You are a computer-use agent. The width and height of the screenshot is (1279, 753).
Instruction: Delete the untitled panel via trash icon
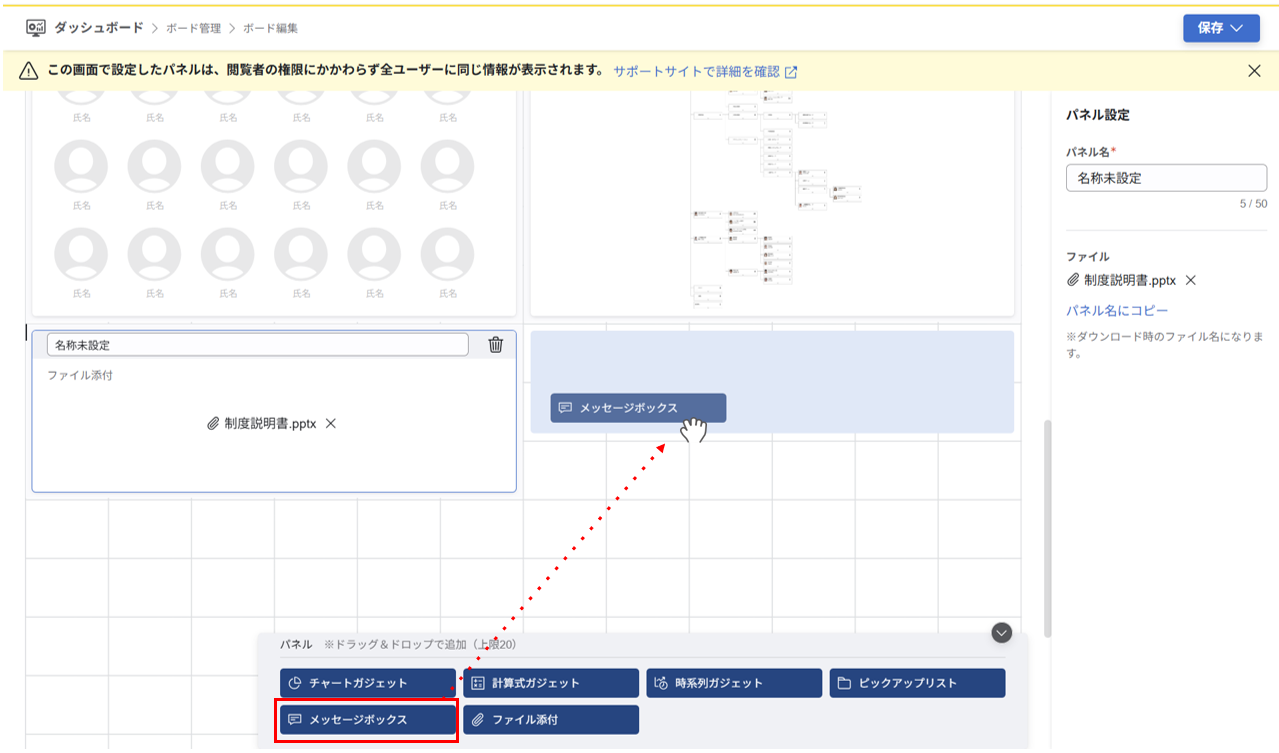(495, 344)
